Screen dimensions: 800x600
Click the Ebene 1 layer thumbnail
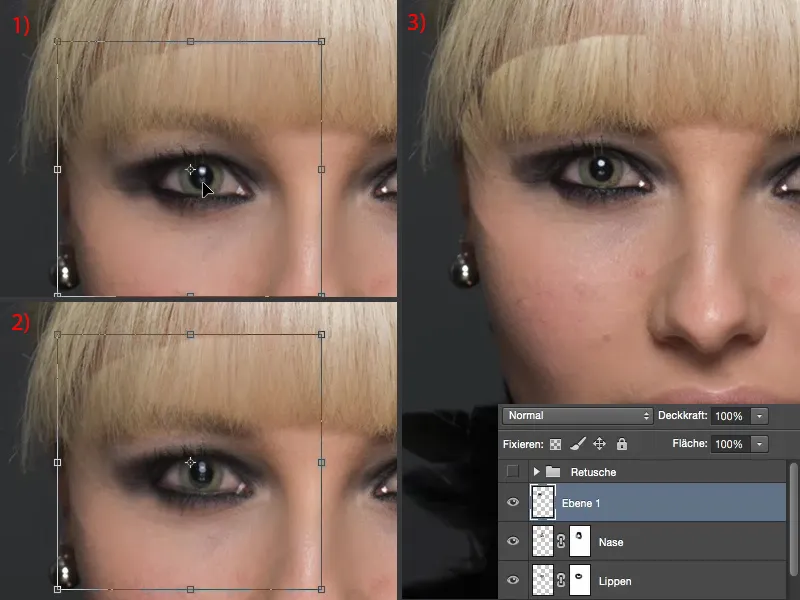[x=542, y=502]
